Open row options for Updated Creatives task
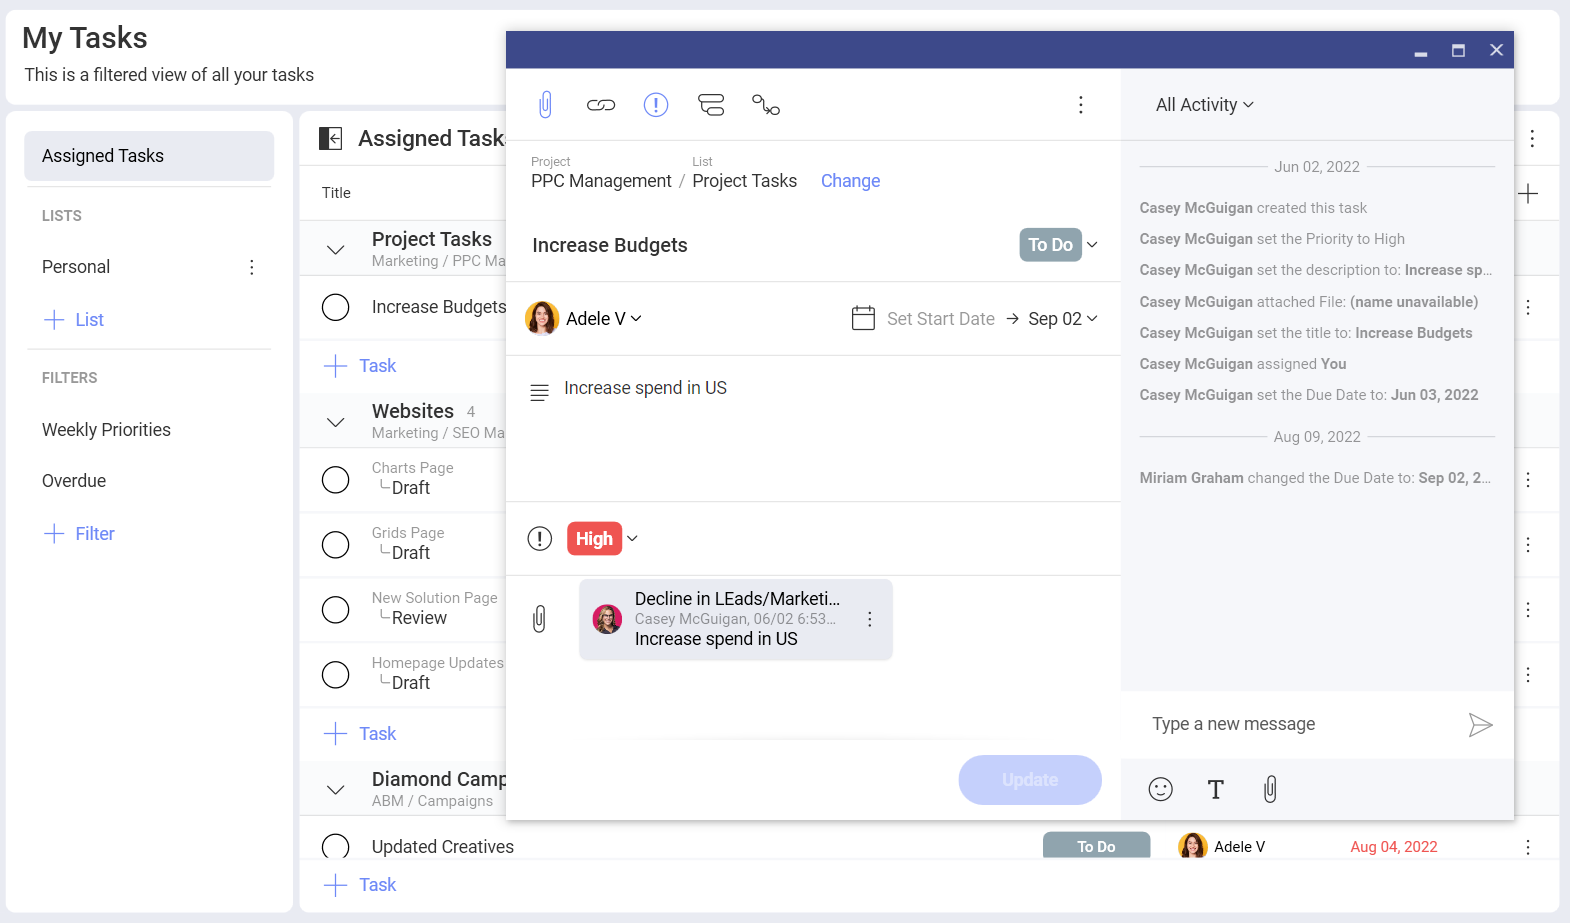The image size is (1570, 923). 1528,847
